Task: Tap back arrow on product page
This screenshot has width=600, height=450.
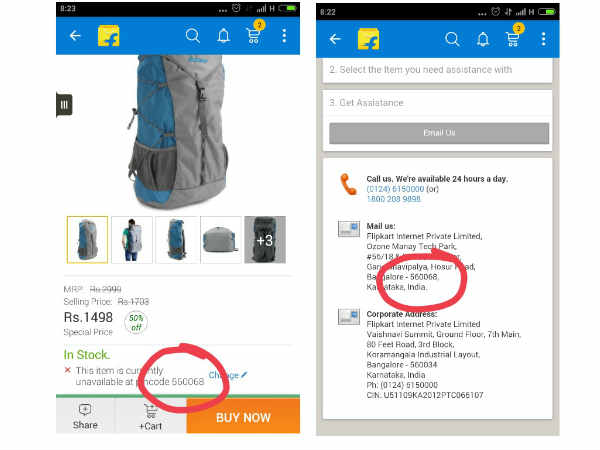Action: click(x=75, y=36)
